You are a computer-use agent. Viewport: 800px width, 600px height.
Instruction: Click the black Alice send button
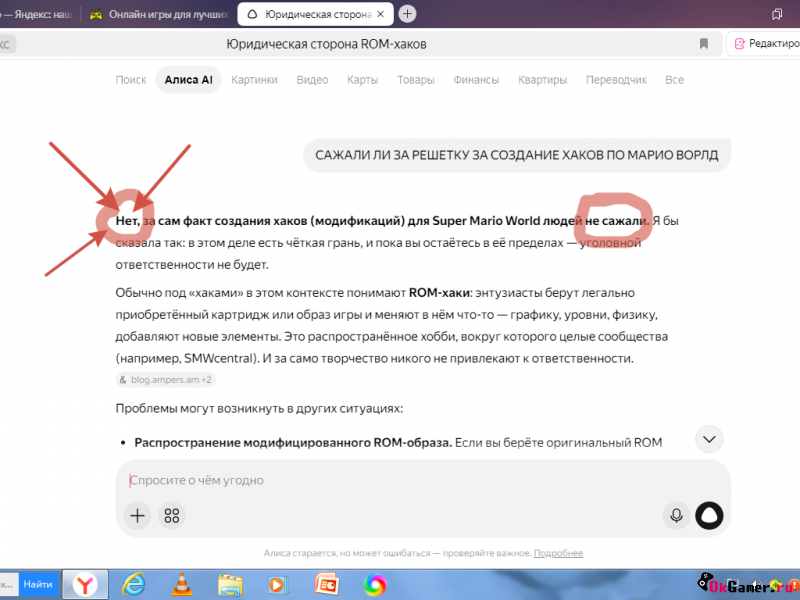(709, 516)
